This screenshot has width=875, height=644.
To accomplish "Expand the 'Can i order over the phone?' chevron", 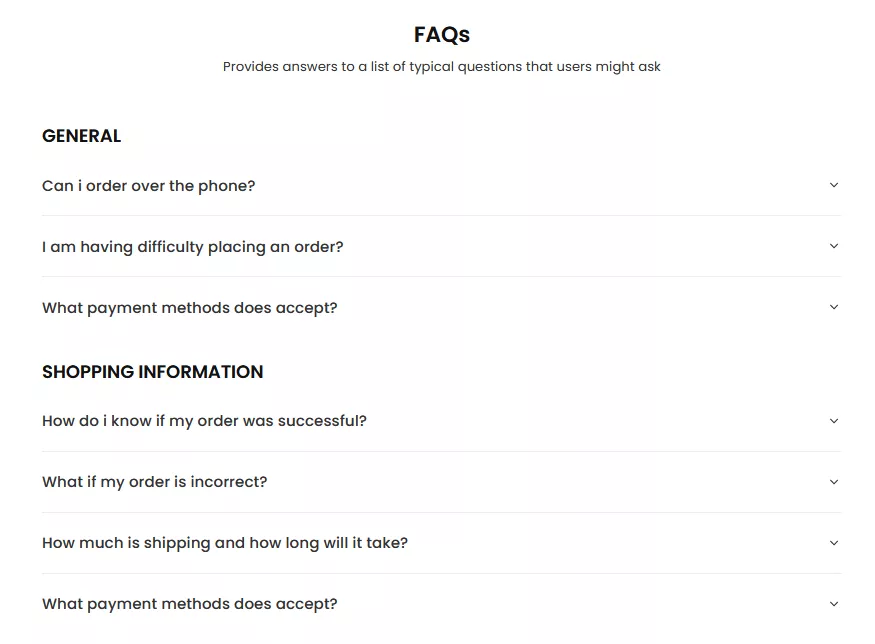I will 834,185.
